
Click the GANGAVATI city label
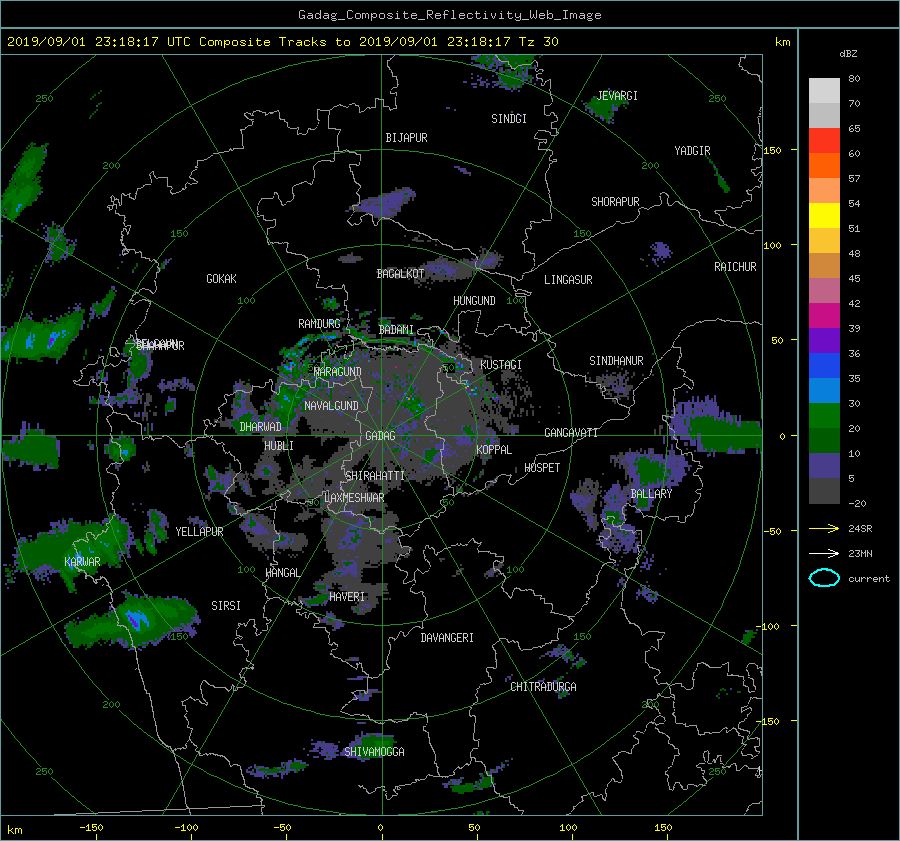571,433
